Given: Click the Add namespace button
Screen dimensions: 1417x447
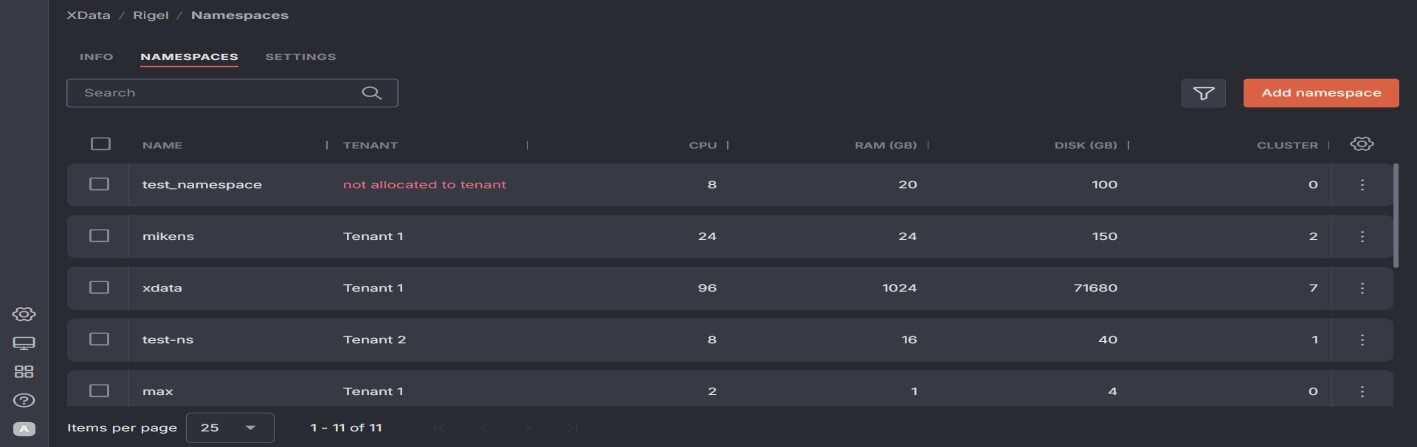Looking at the screenshot, I should coord(1320,93).
